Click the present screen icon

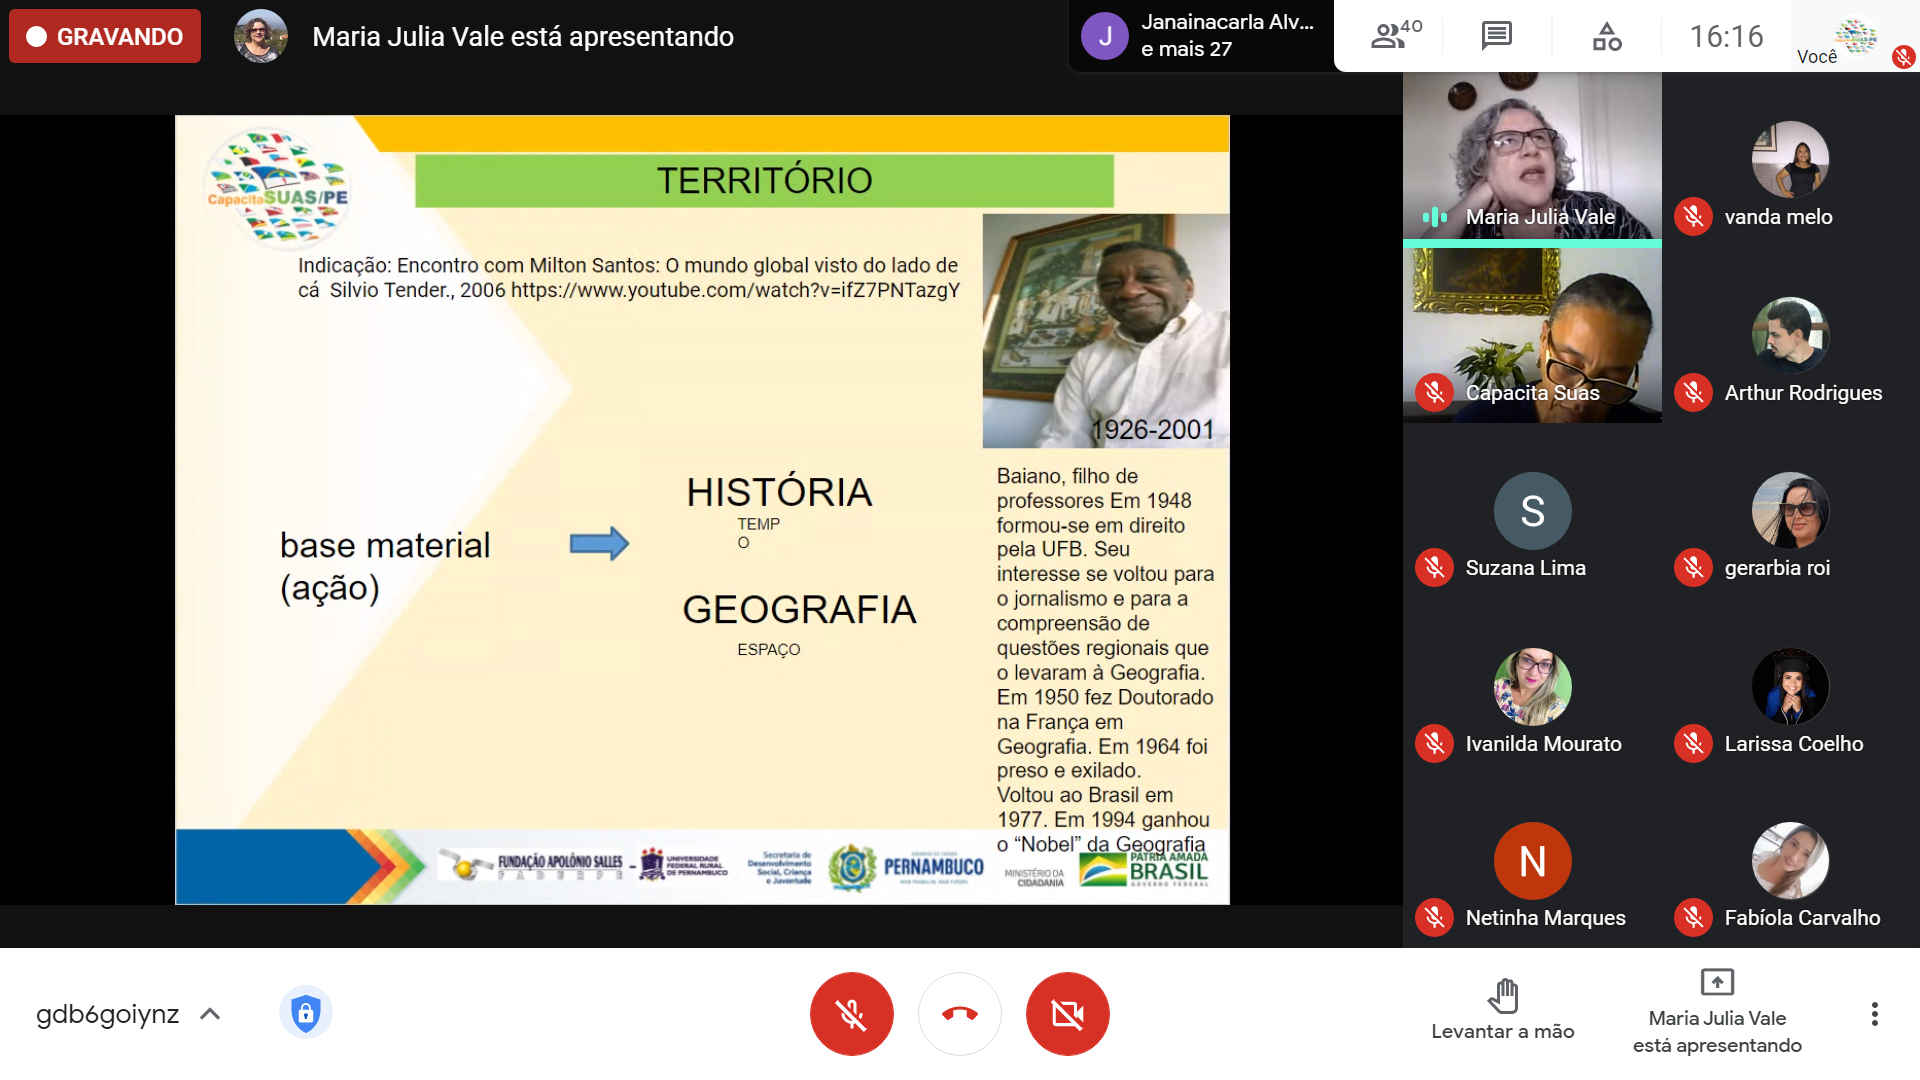(x=1716, y=982)
